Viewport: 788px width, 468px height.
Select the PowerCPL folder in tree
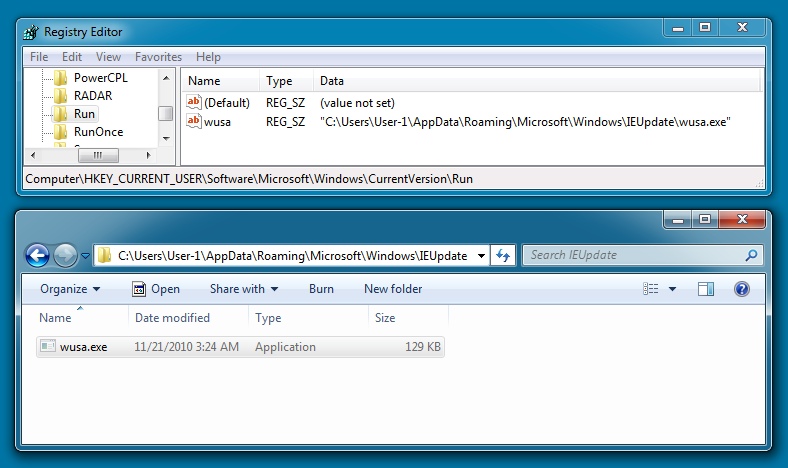[100, 77]
